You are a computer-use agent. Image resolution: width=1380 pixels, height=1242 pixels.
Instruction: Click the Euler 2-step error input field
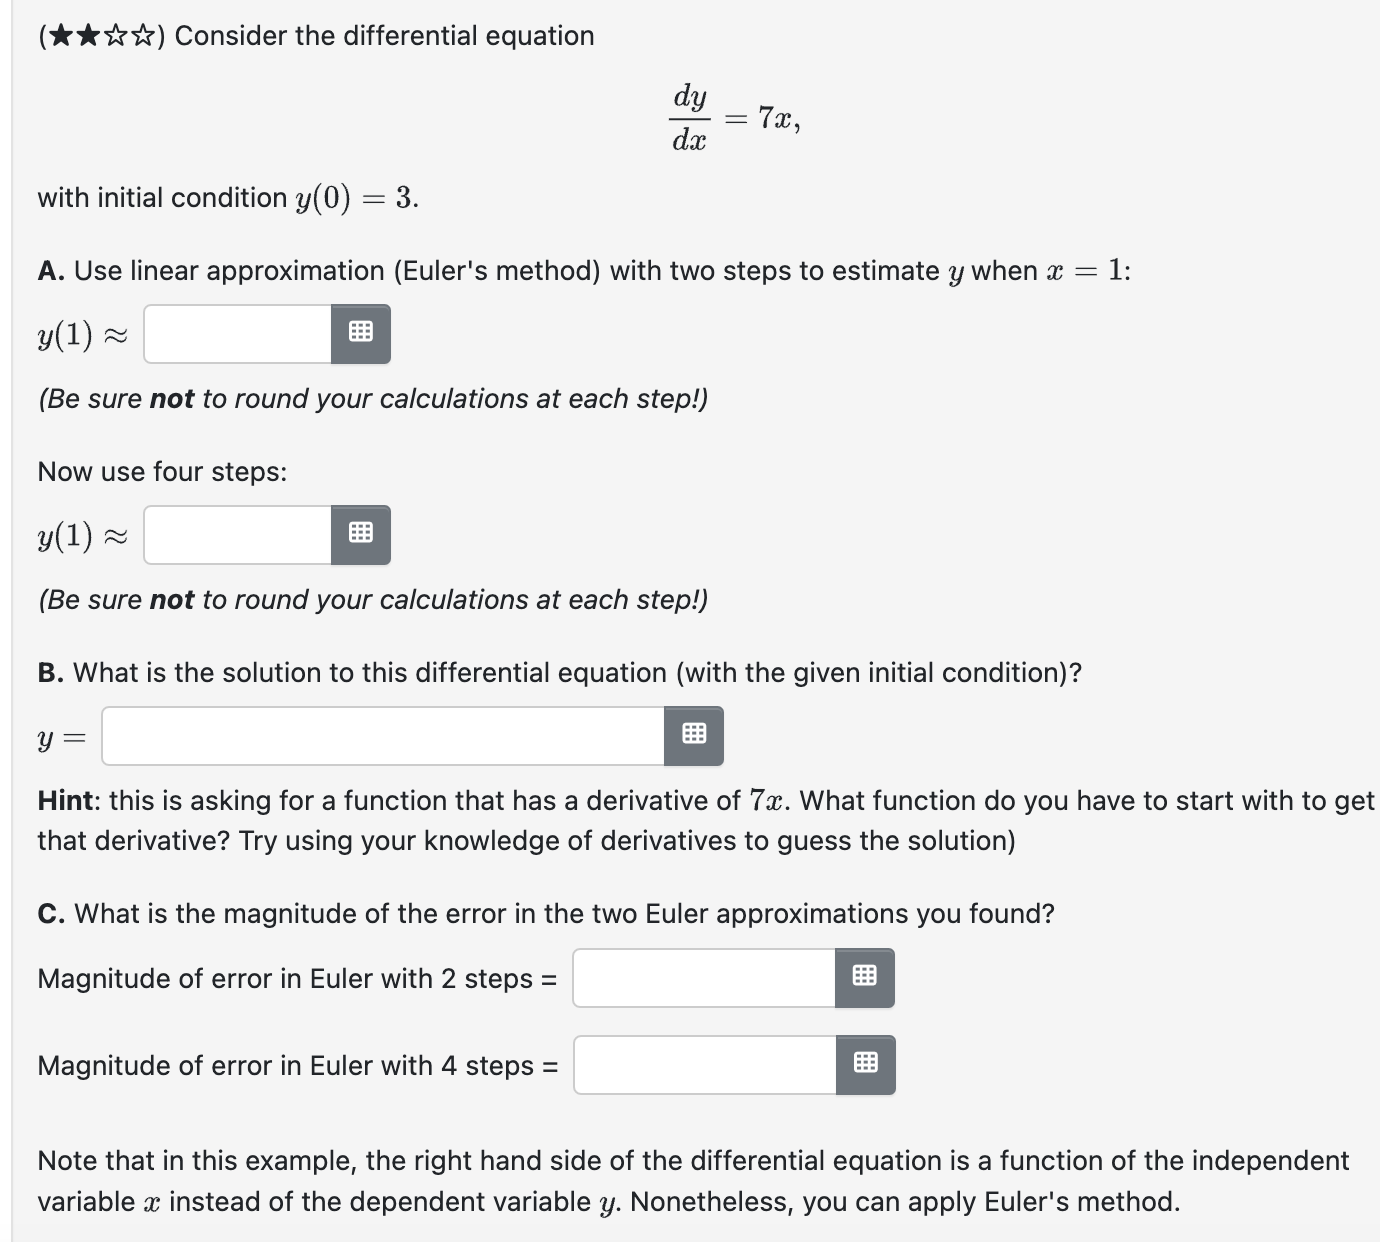[x=700, y=978]
